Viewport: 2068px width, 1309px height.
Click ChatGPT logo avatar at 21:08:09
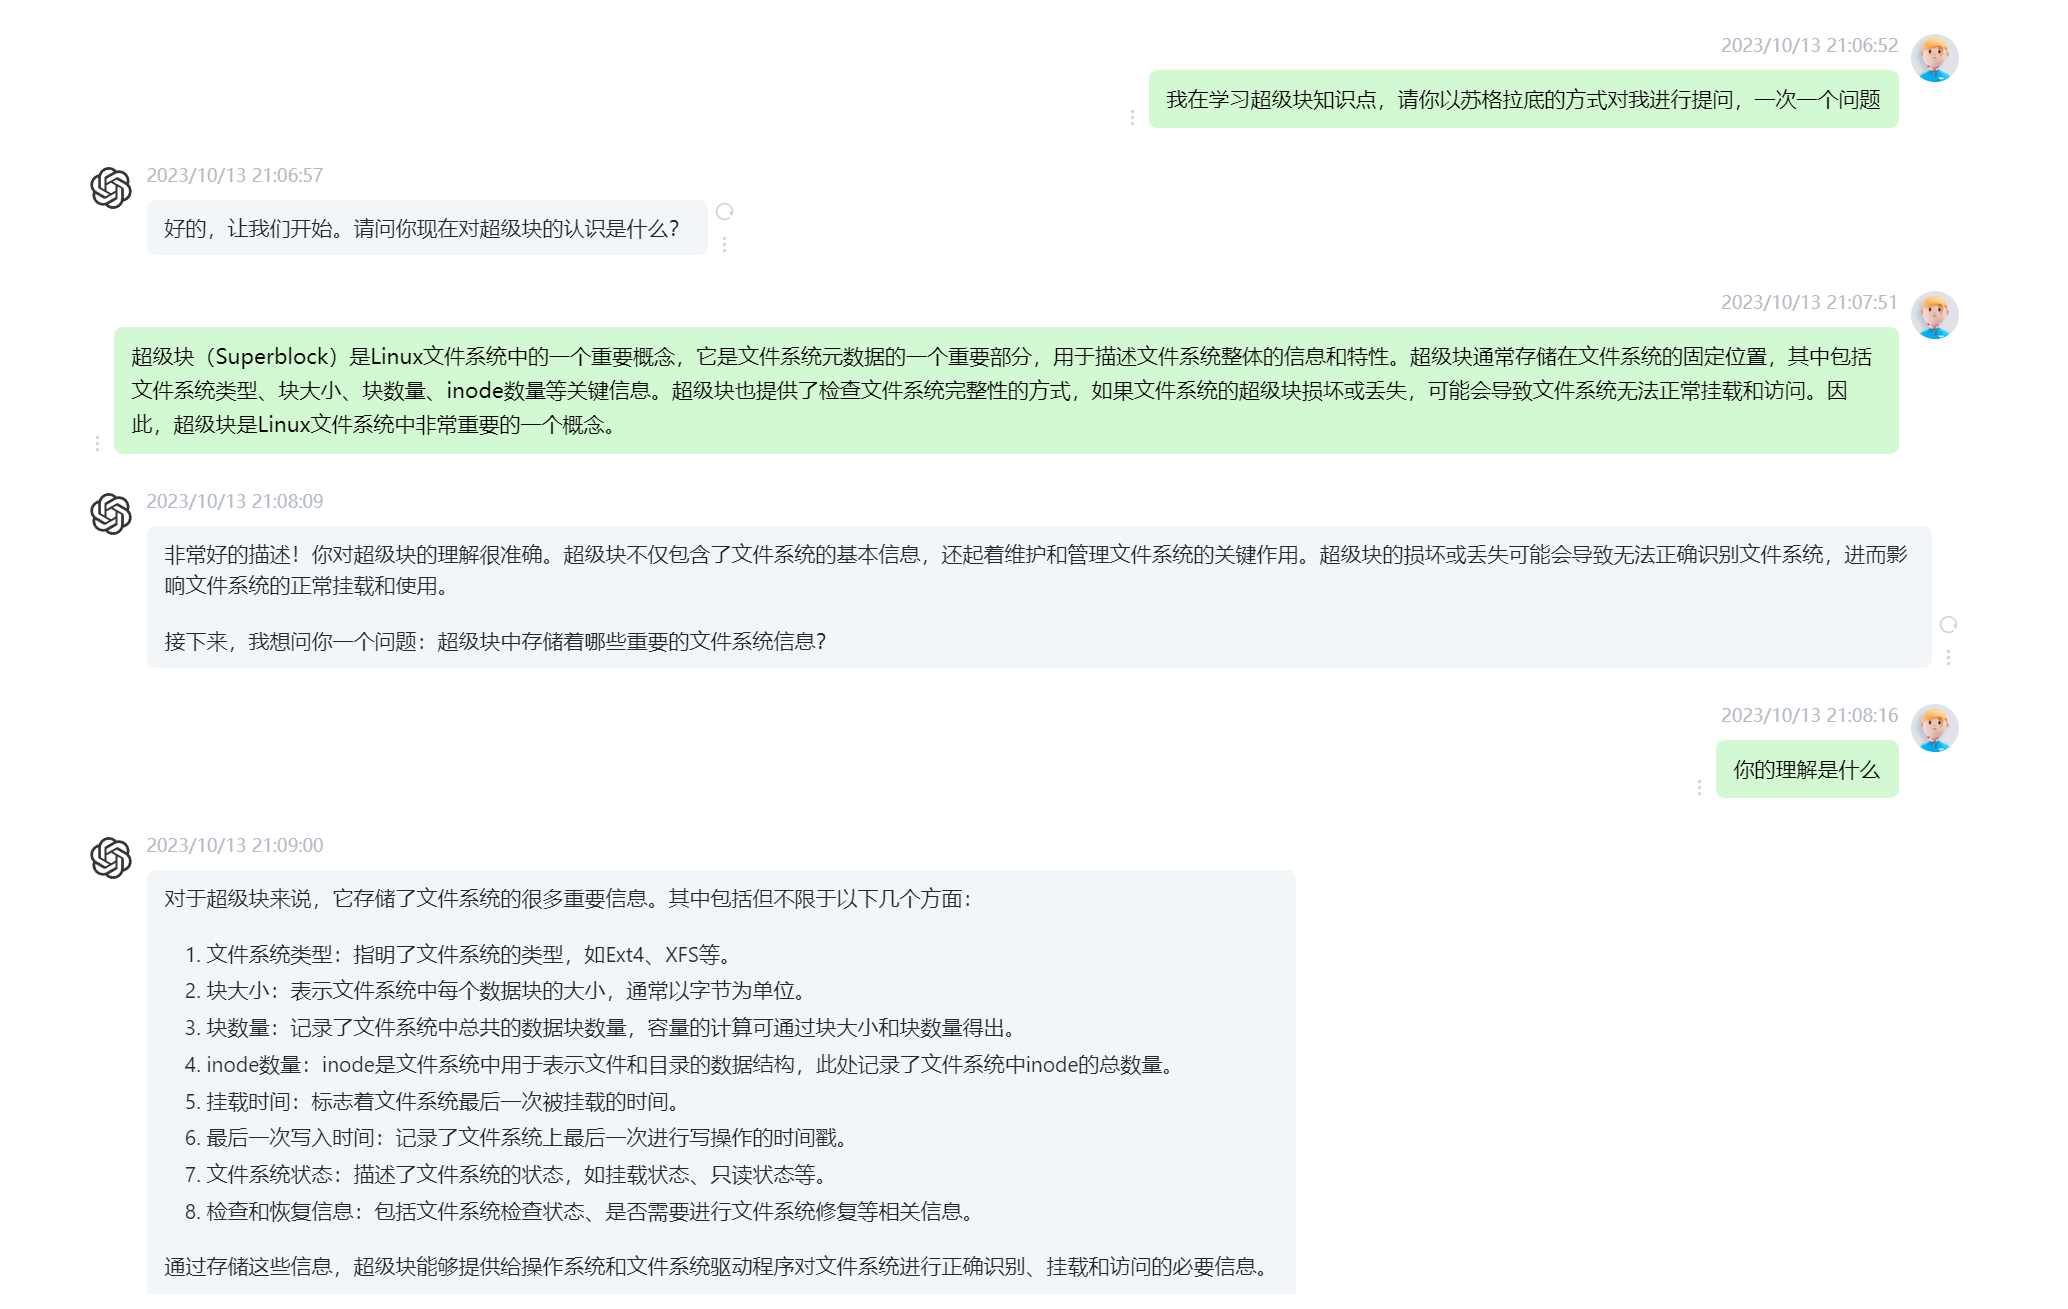(x=111, y=514)
